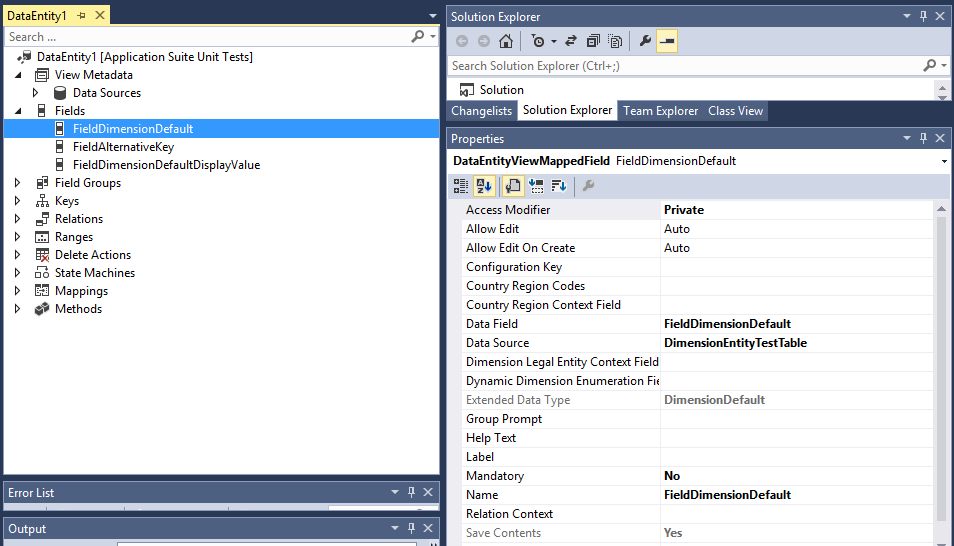954x546 pixels.
Task: Click the Search Solution Explorer input field
Action: point(684,65)
